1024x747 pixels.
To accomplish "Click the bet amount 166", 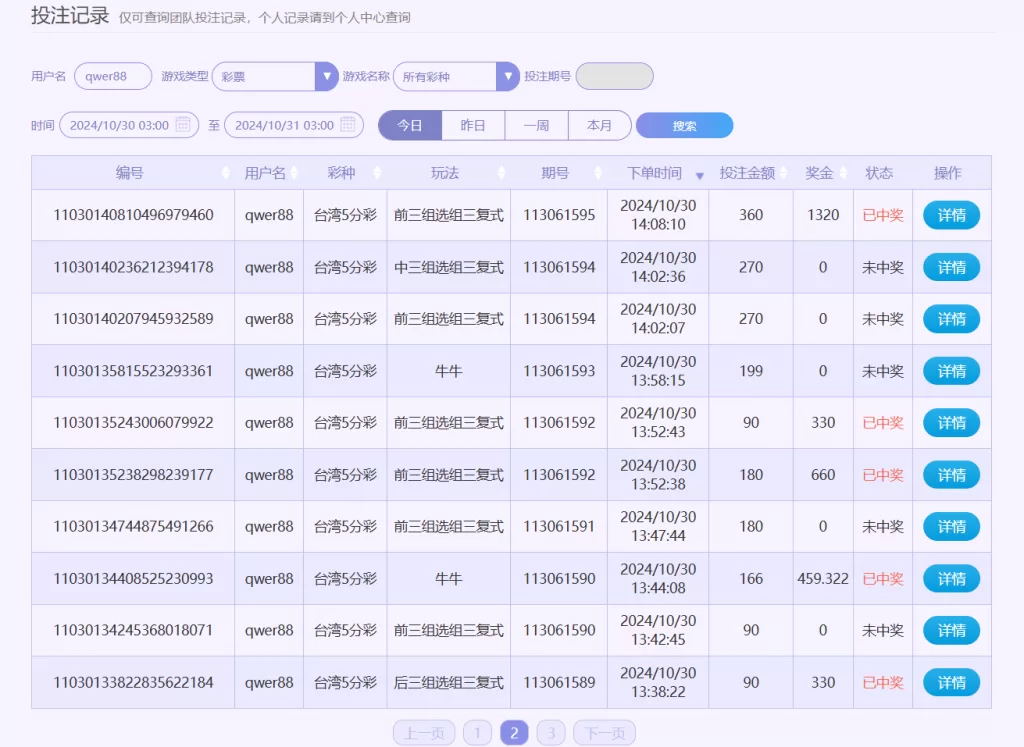I will click(751, 579).
